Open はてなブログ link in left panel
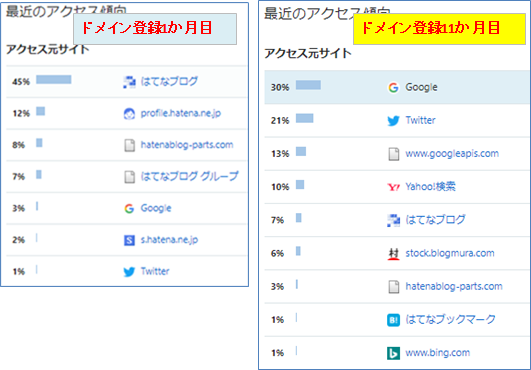 [169, 81]
